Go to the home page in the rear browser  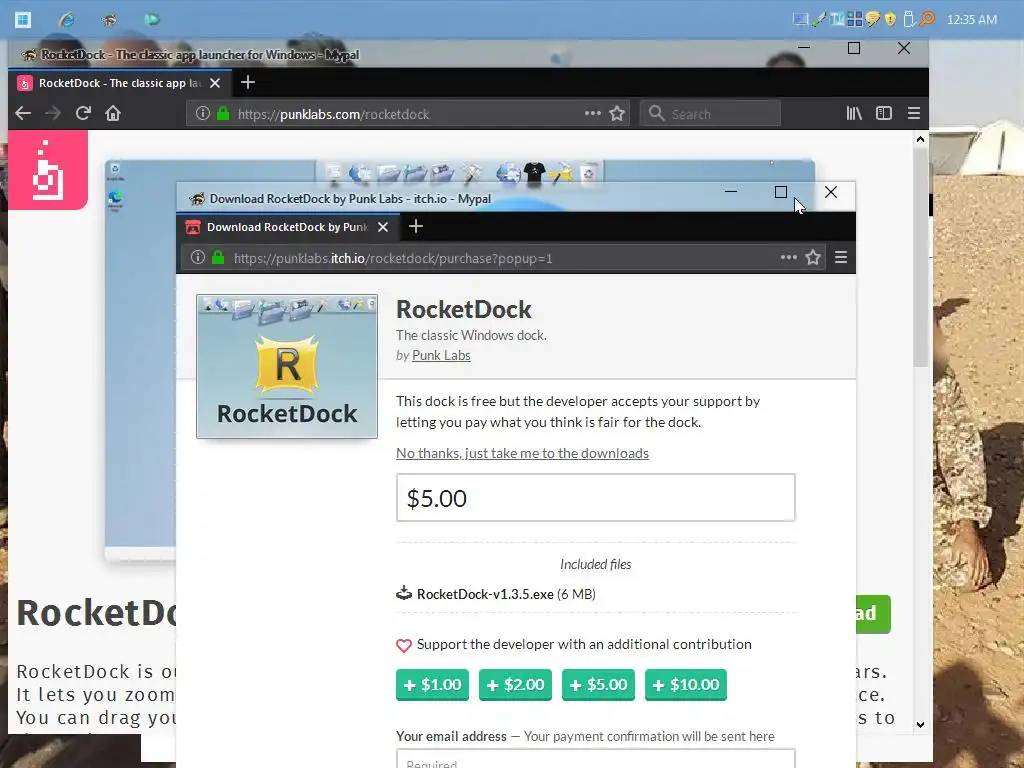coord(113,114)
